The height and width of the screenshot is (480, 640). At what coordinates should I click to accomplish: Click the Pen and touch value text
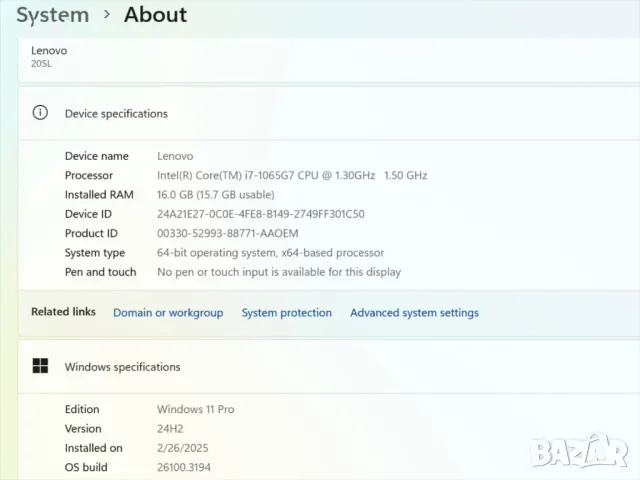coord(278,272)
